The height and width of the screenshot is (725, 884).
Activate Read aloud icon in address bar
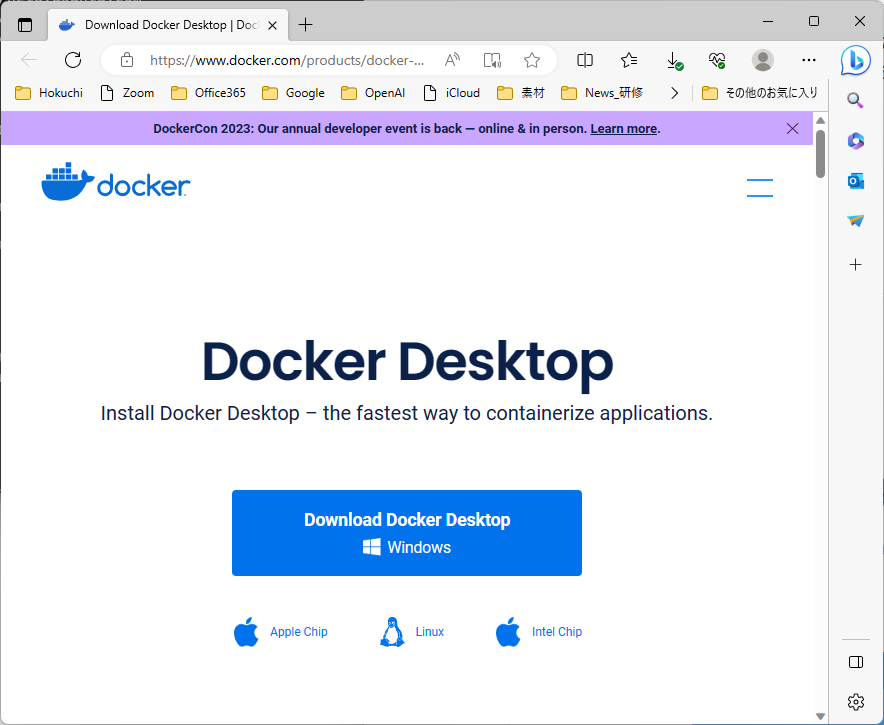[x=452, y=60]
